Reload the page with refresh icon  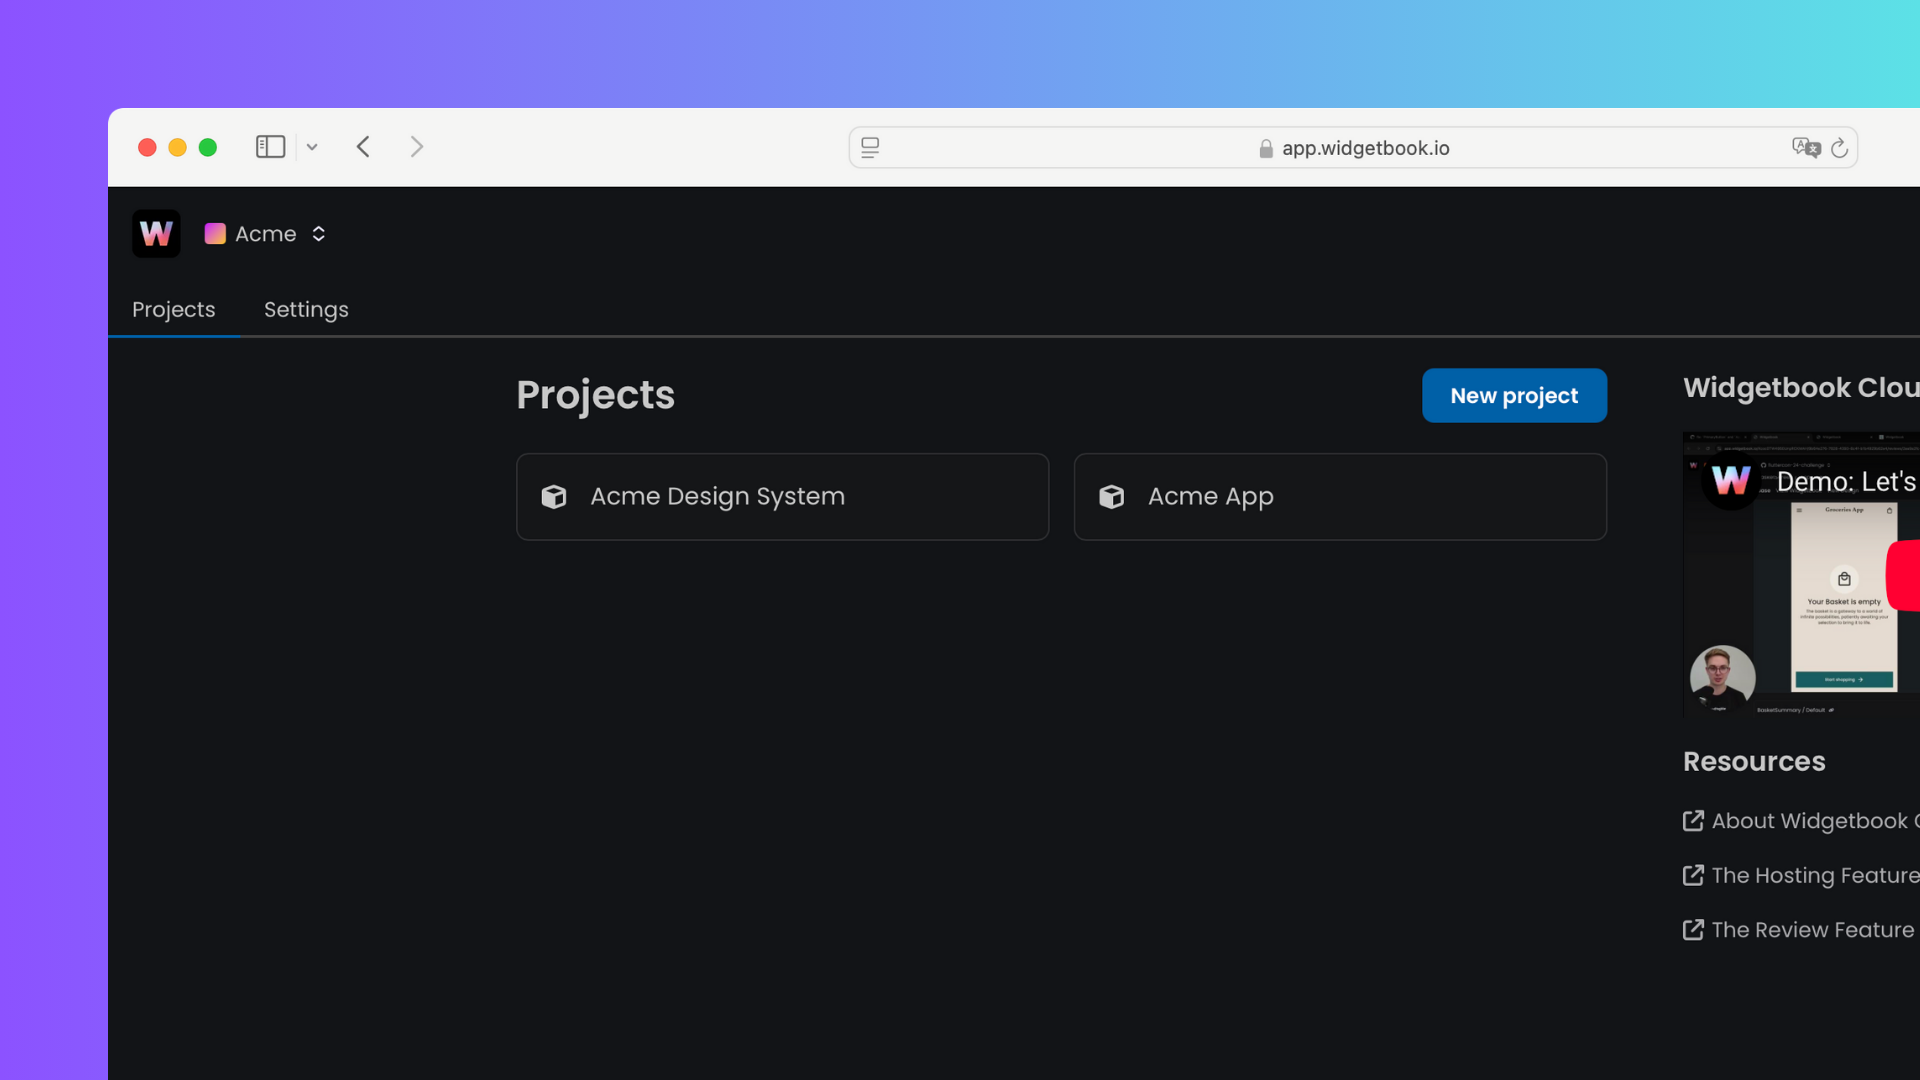1839,148
